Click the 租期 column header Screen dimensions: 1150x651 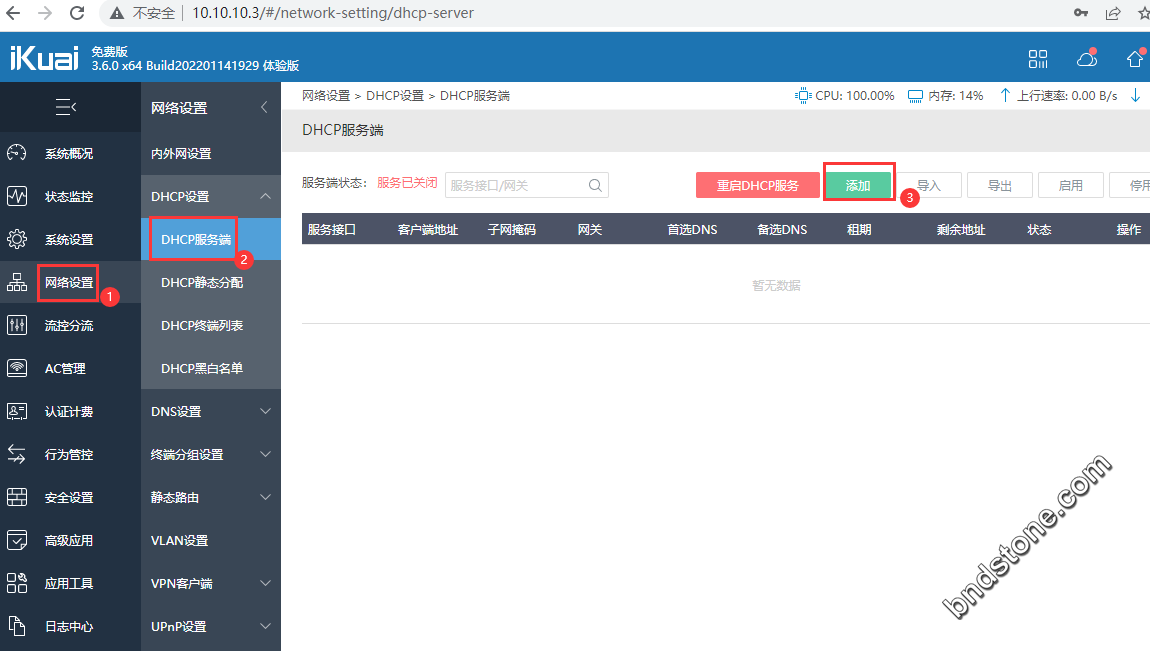(x=859, y=229)
